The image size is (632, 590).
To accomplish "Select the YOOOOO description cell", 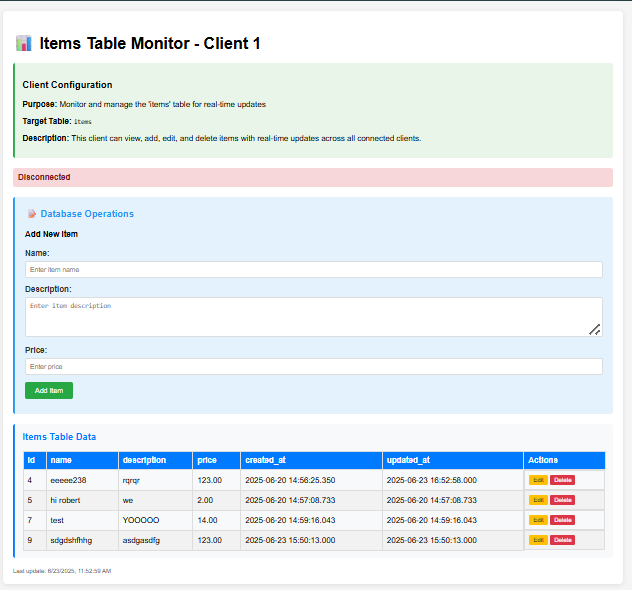I will 155,520.
